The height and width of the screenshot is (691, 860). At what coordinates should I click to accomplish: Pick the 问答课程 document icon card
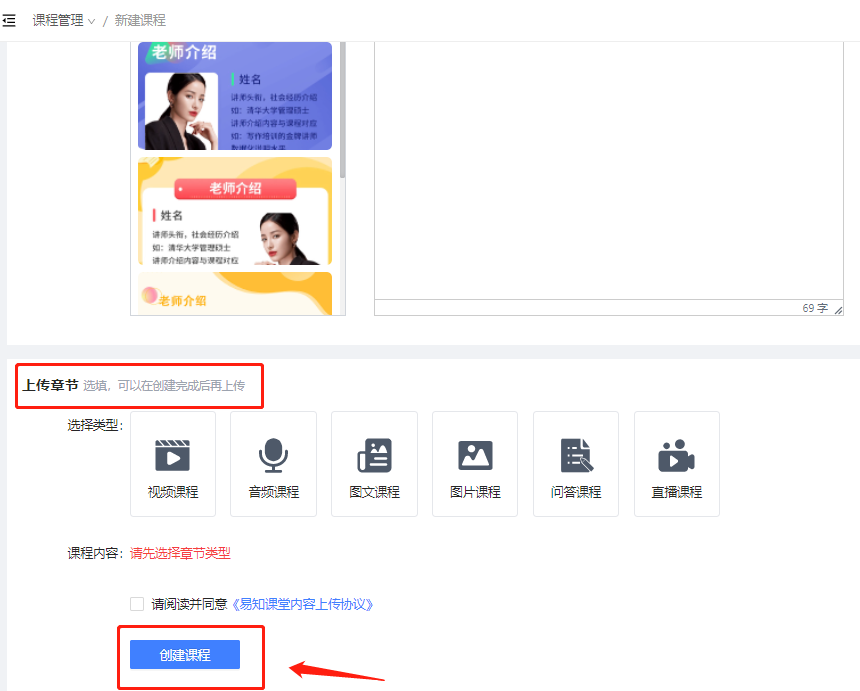click(576, 464)
